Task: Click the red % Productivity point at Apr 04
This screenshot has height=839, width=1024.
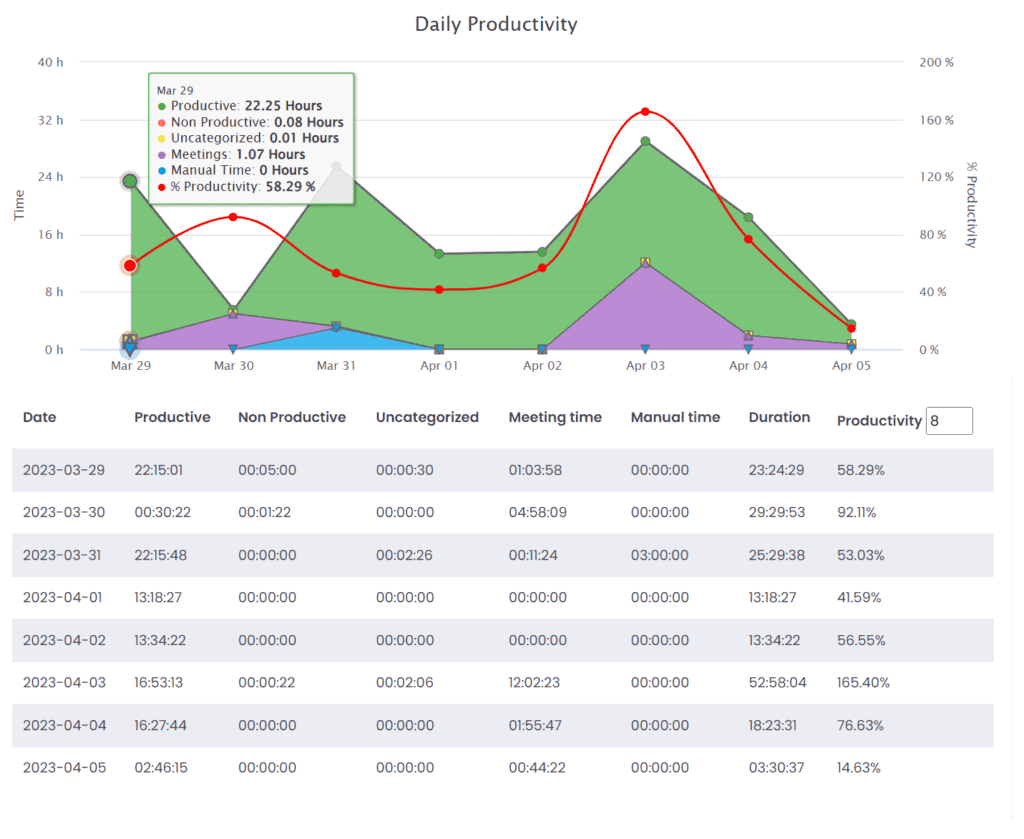Action: tap(748, 239)
